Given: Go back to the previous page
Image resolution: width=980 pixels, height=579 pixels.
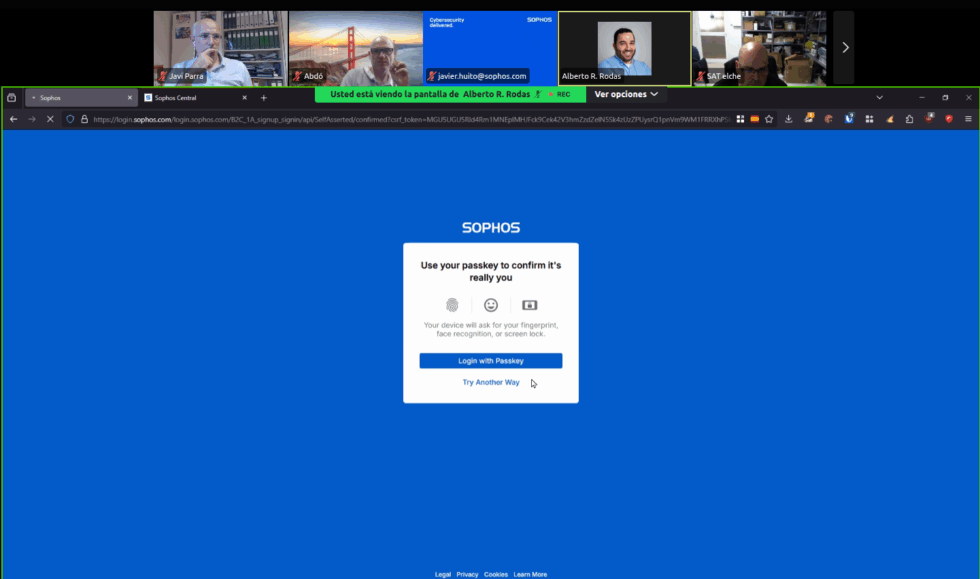Looking at the screenshot, I should pyautogui.click(x=13, y=119).
